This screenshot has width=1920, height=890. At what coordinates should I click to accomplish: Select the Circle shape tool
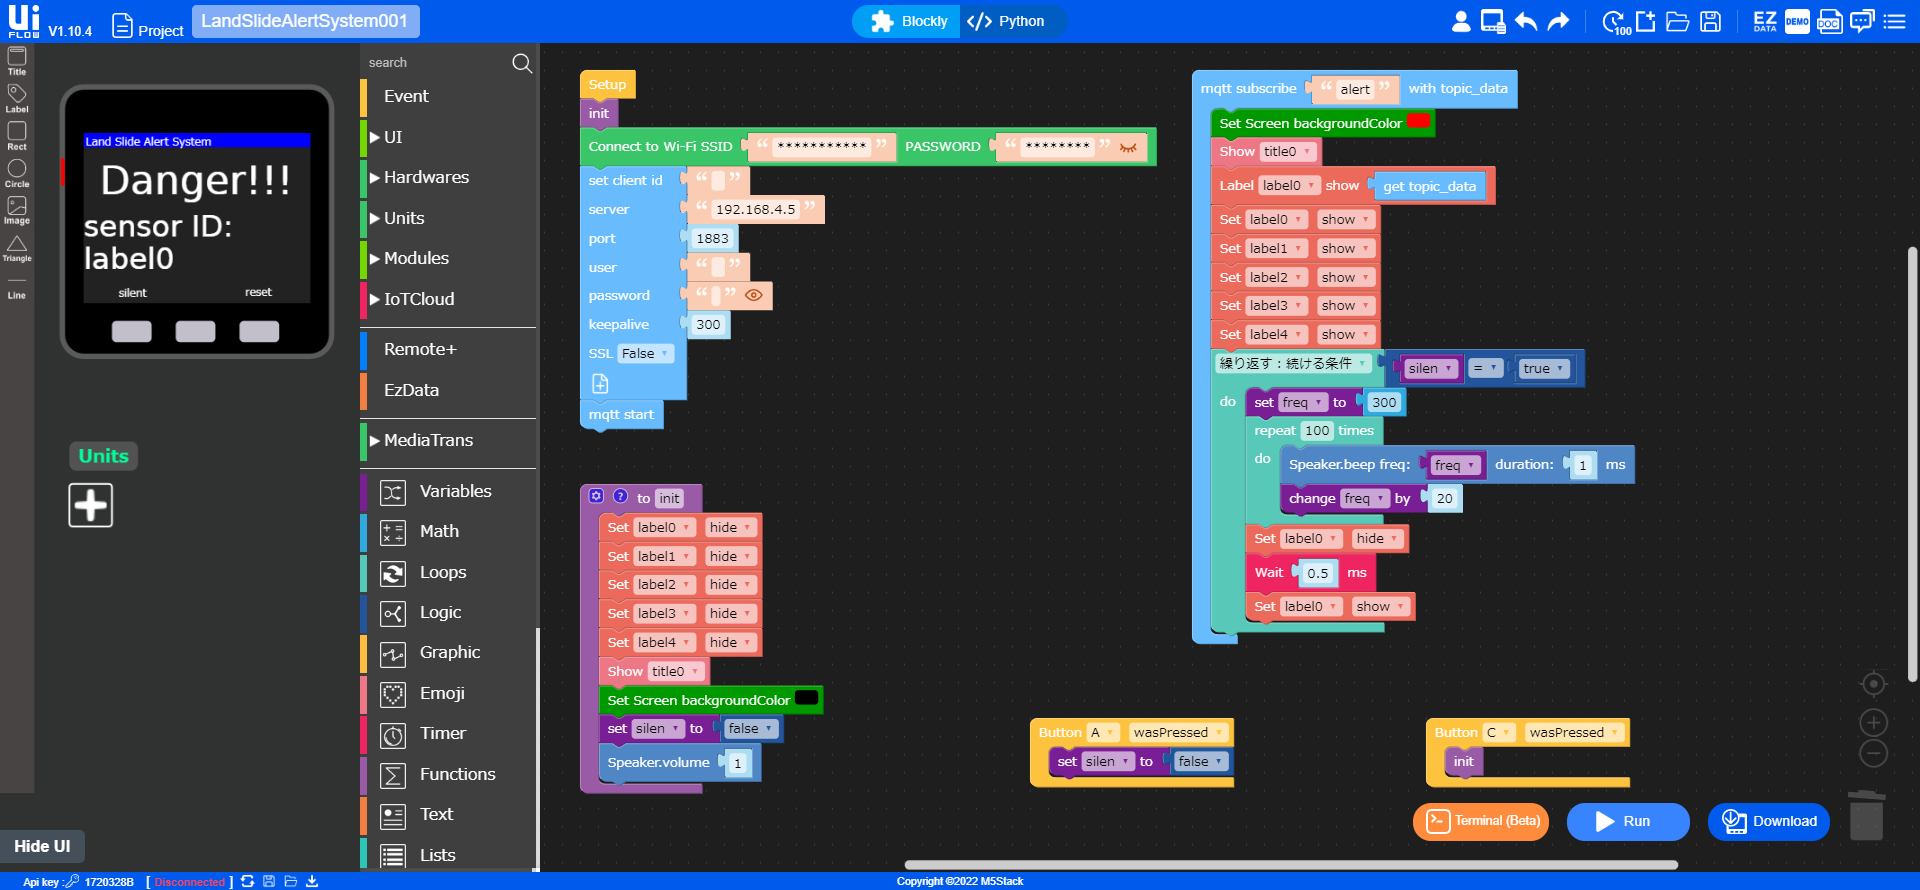pos(17,172)
